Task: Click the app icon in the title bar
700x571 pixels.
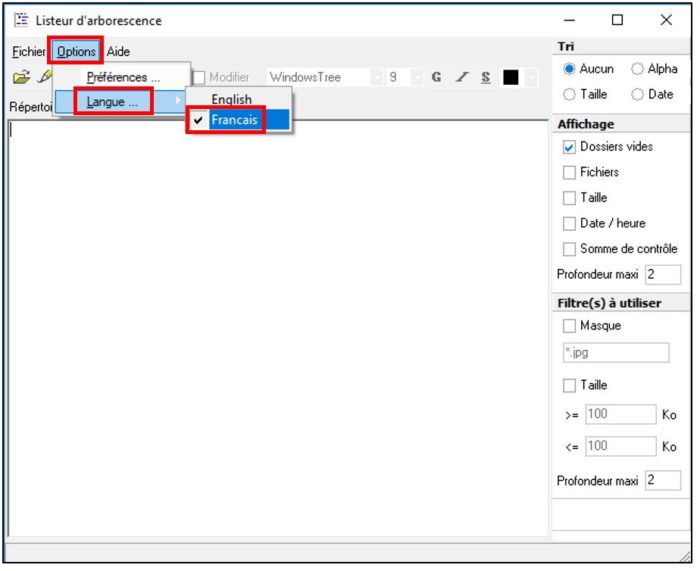Action: pos(21,20)
